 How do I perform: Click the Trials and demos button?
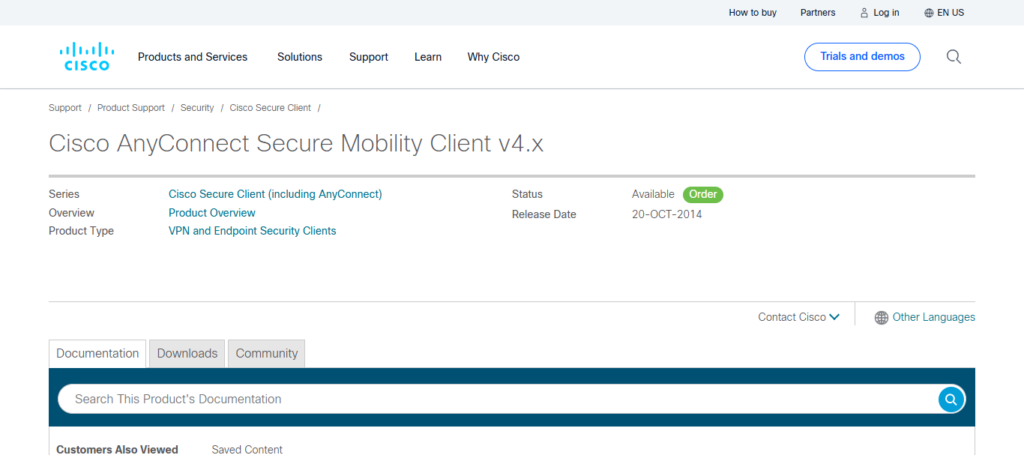click(x=862, y=57)
